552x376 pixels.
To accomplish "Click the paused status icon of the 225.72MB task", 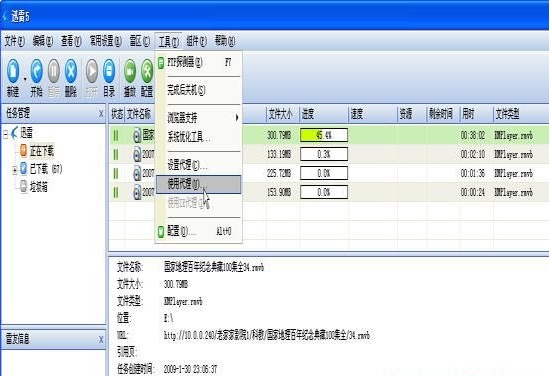I will coord(115,173).
